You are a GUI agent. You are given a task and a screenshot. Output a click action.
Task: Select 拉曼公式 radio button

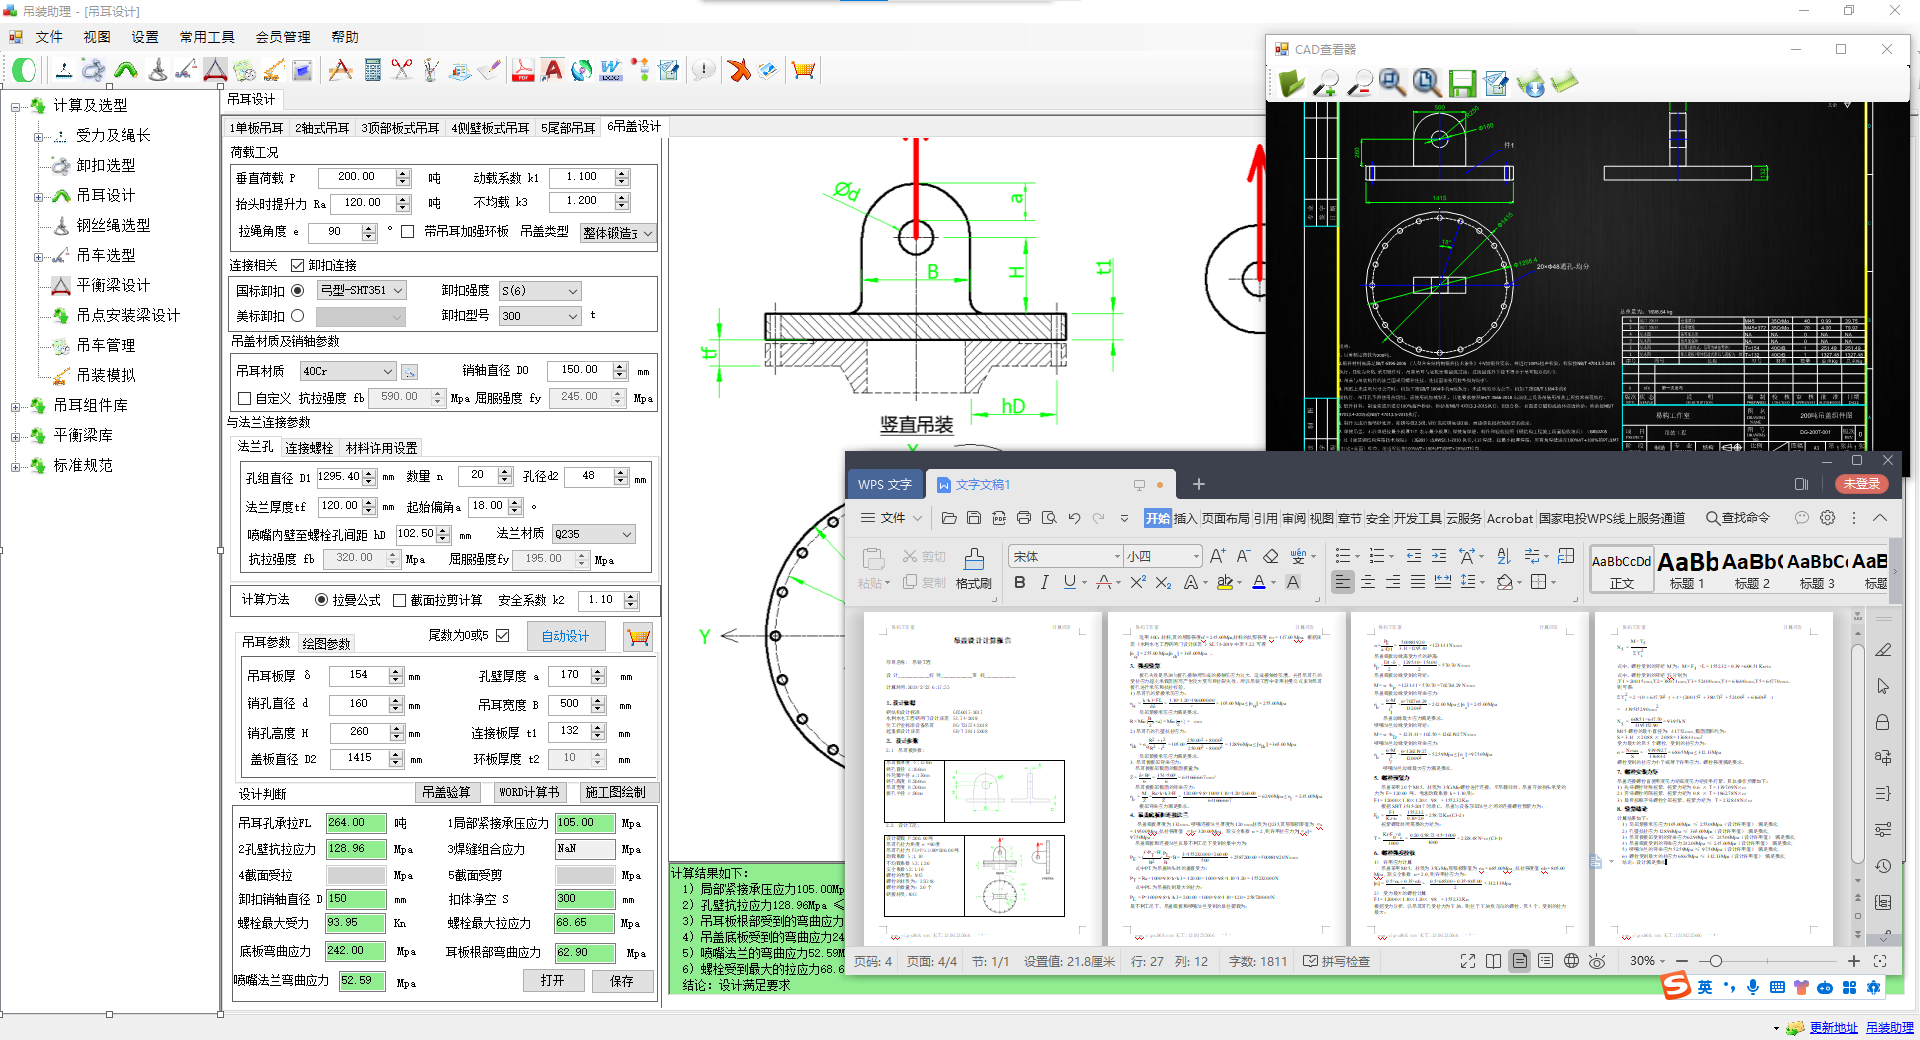click(x=321, y=600)
